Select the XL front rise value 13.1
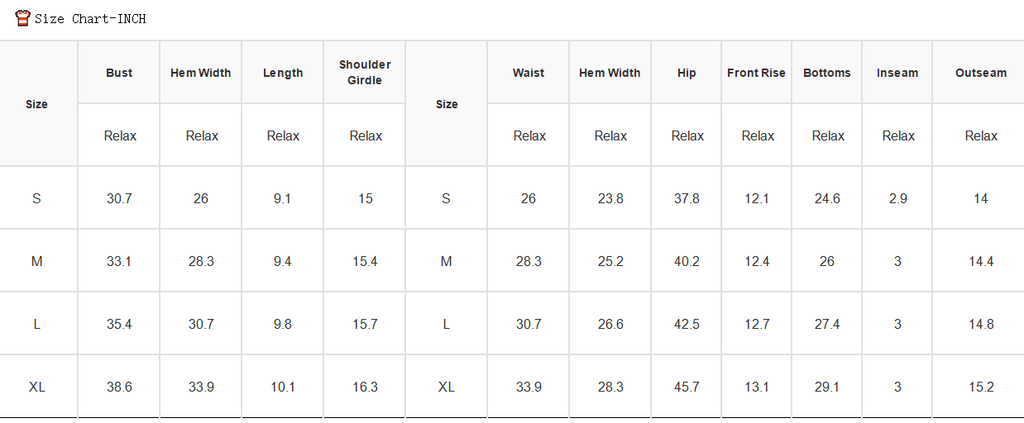Viewport: 1024px width, 423px height. (x=756, y=387)
